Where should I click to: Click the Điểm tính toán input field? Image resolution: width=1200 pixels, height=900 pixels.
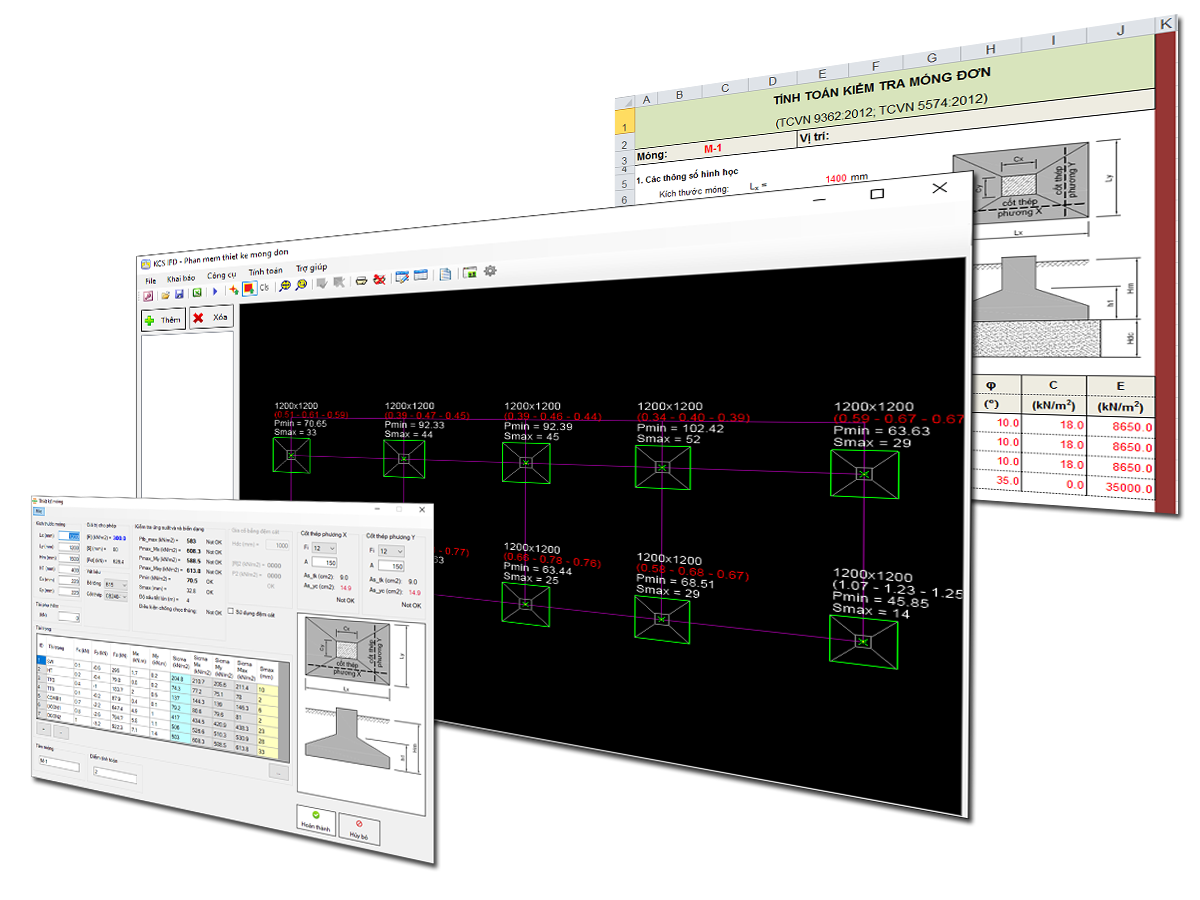point(115,773)
